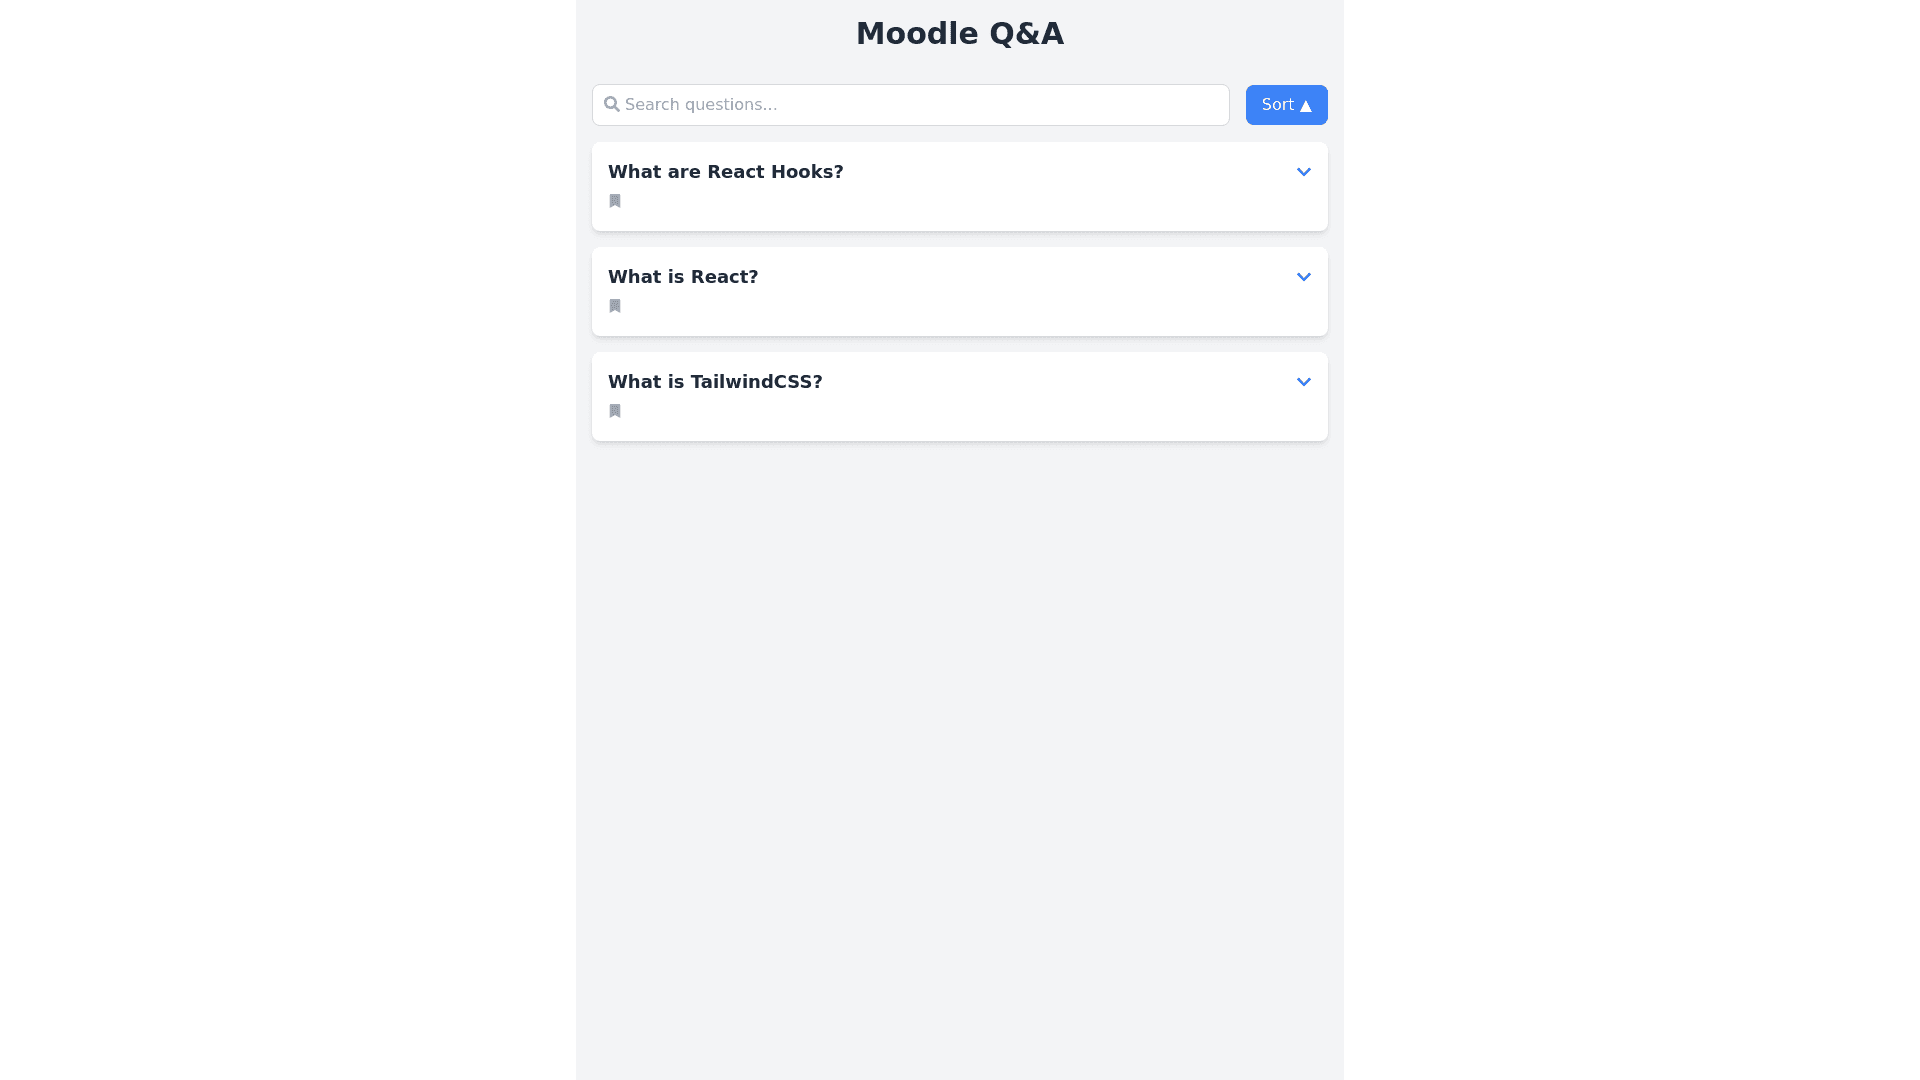This screenshot has width=1920, height=1080.
Task: Focus the "Search questions..." input field
Action: [920, 105]
